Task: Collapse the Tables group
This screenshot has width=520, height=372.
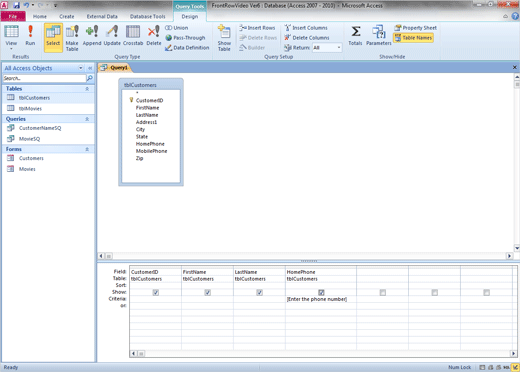Action: pos(87,89)
